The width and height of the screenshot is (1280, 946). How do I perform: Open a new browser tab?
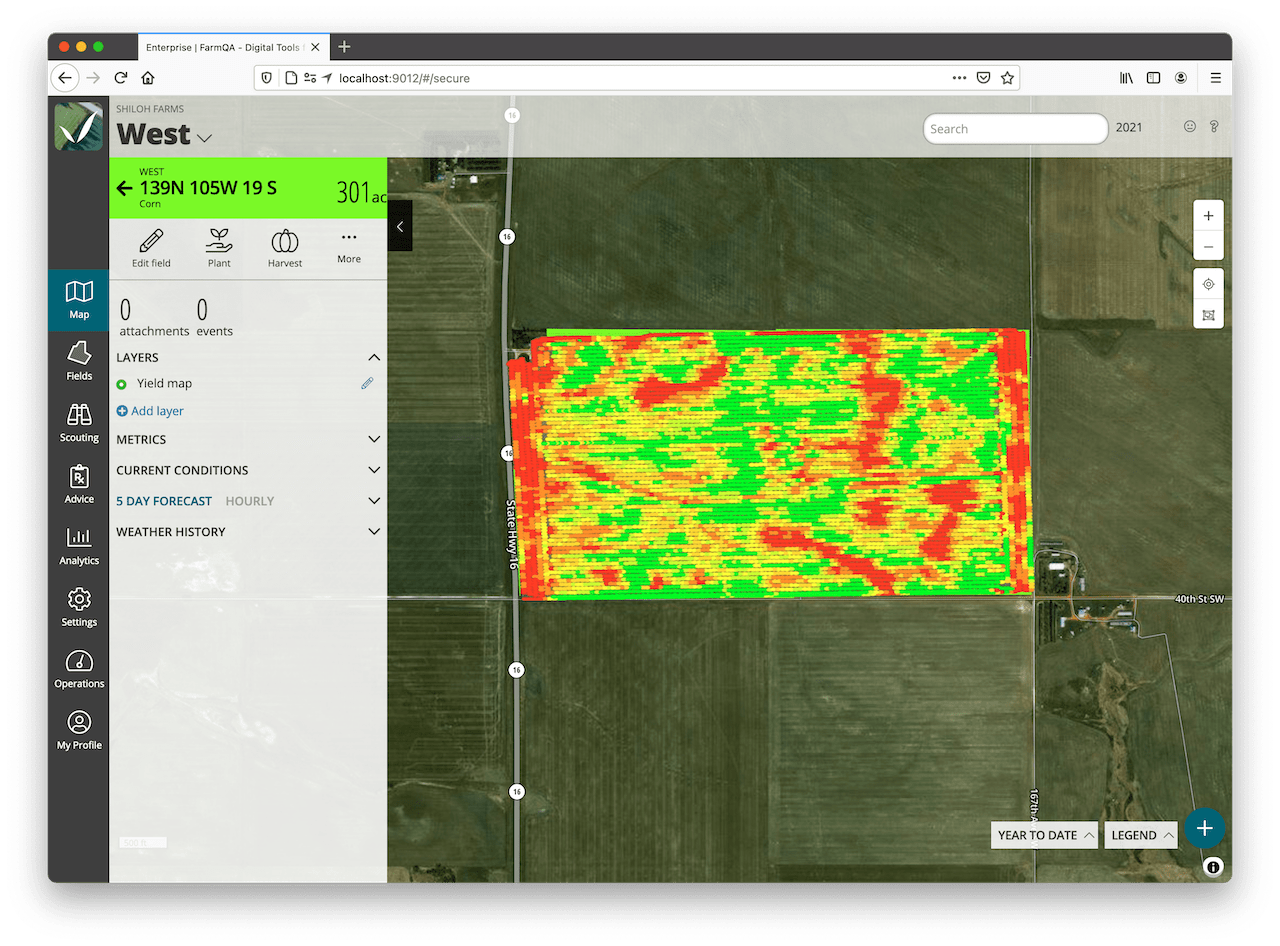click(x=344, y=47)
